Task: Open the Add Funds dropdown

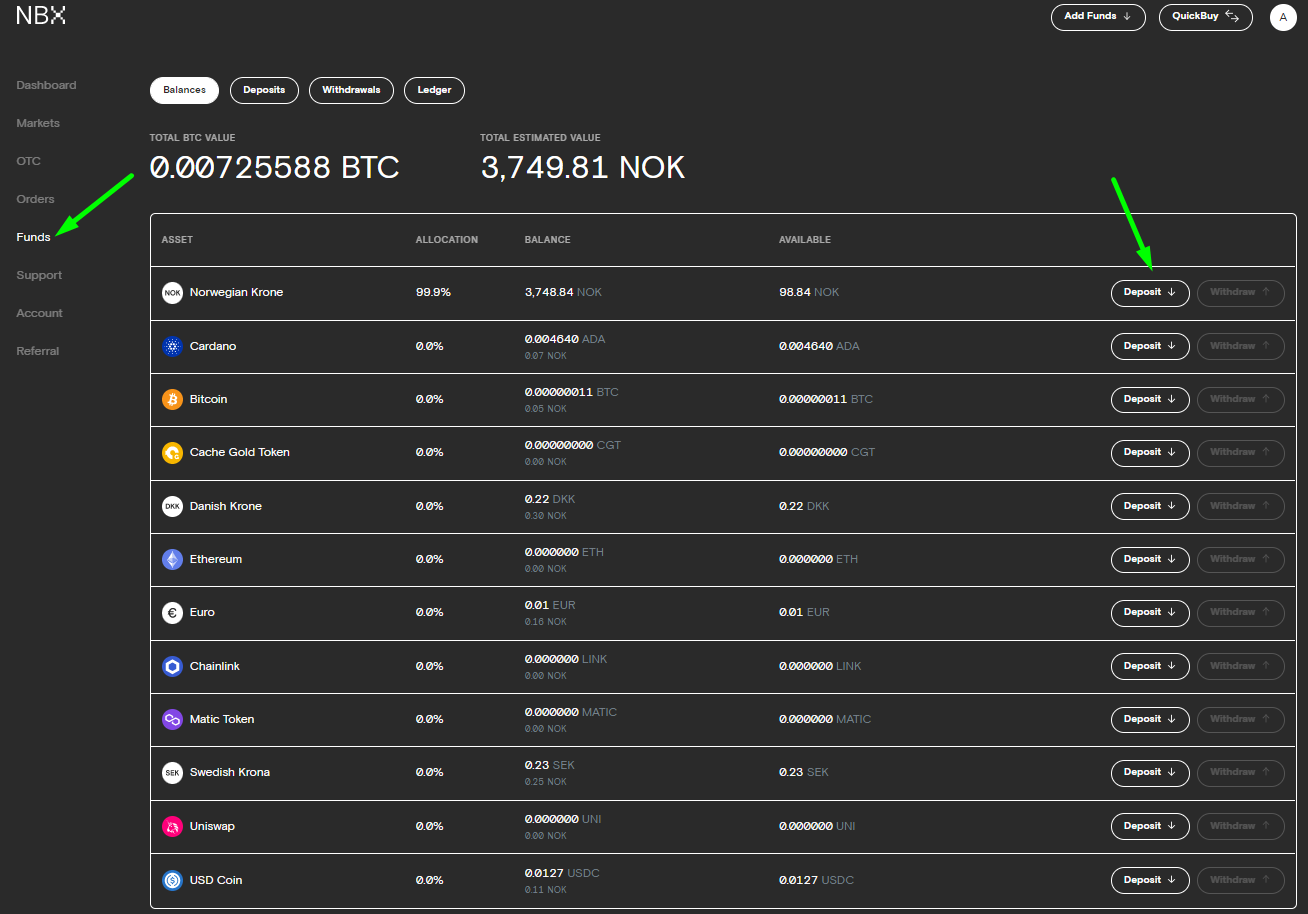Action: (1097, 17)
